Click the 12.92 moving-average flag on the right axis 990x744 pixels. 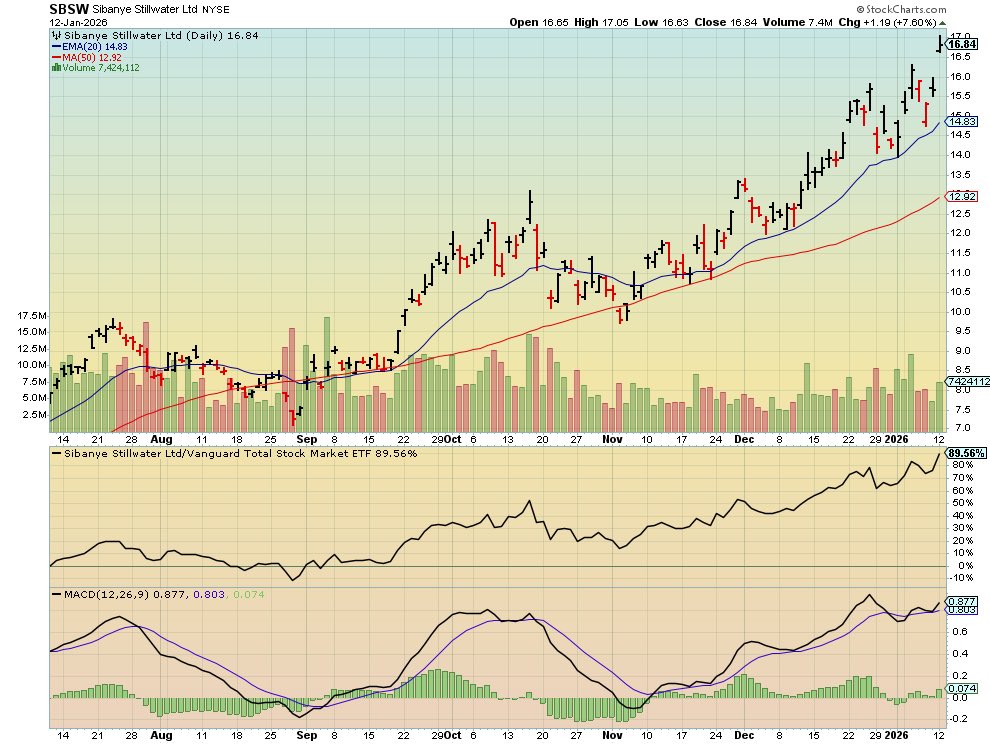pos(962,196)
